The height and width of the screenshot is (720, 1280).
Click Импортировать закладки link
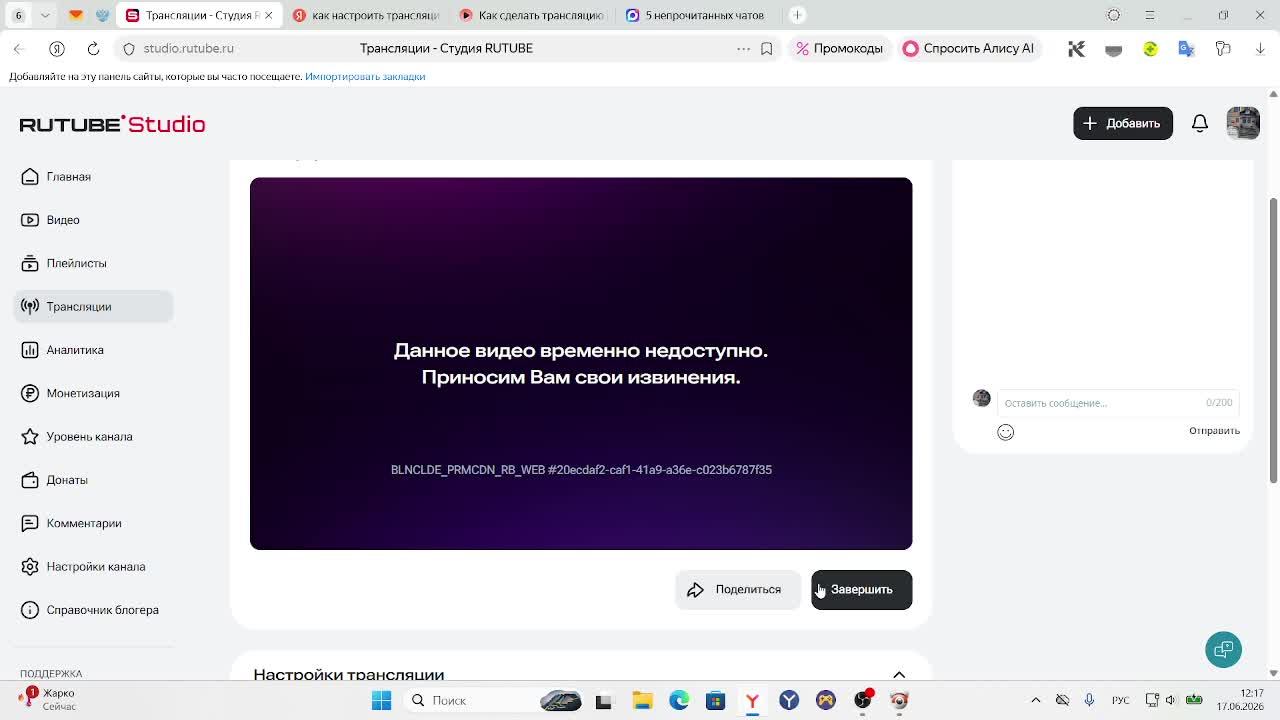[x=365, y=76]
